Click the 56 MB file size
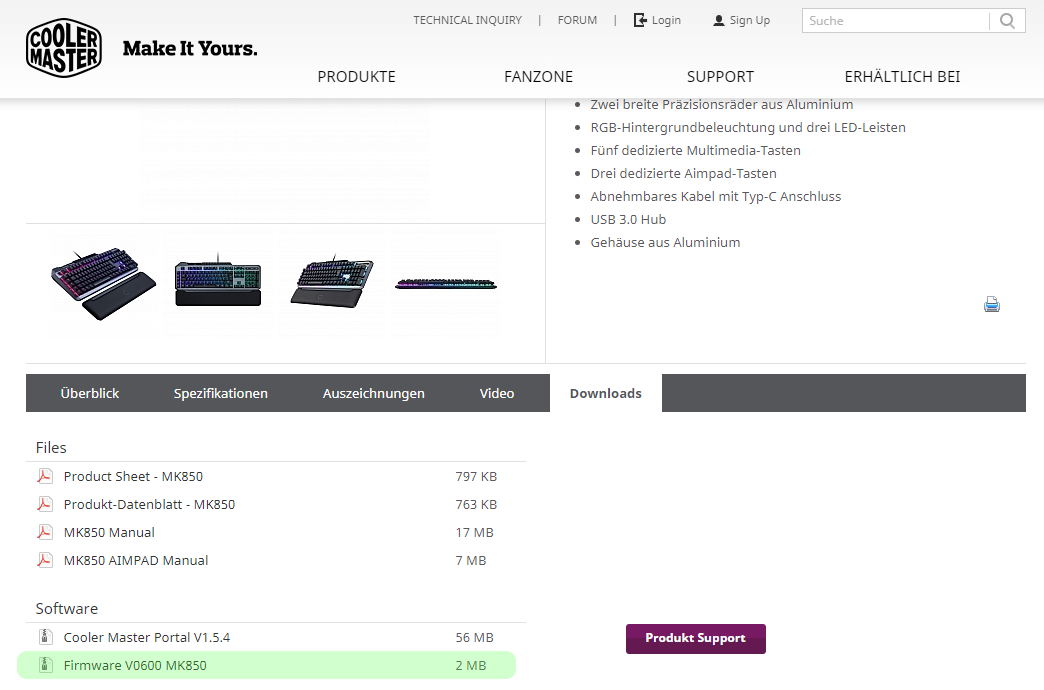This screenshot has height=690, width=1044. coord(474,637)
